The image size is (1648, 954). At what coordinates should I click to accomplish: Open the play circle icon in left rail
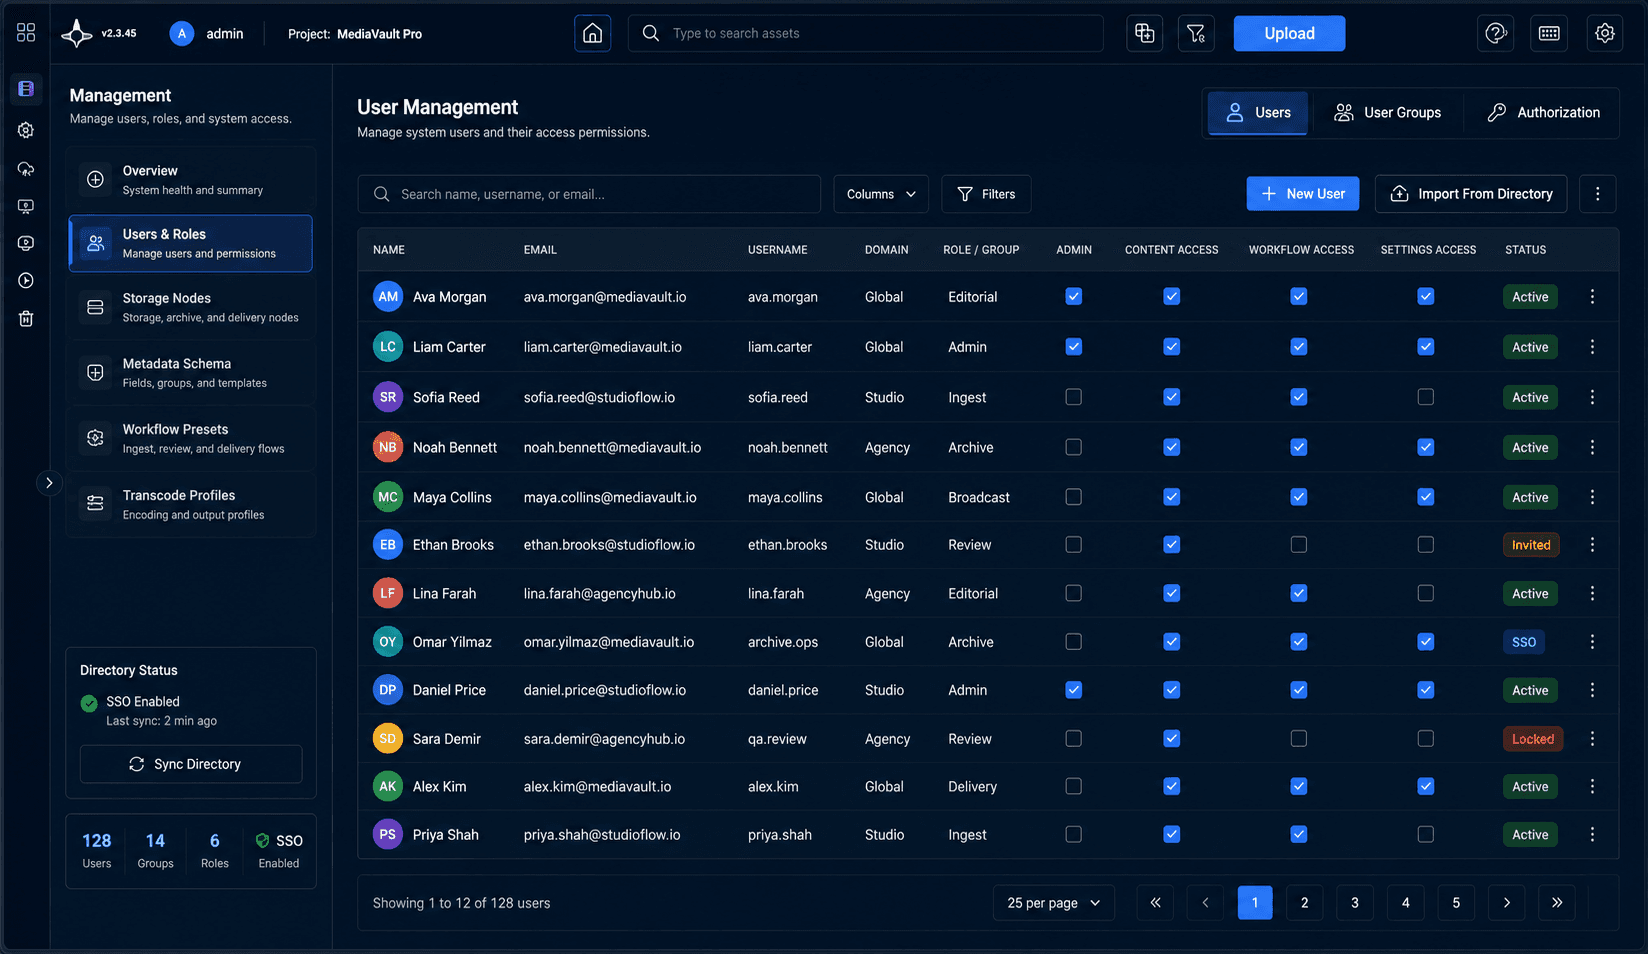[26, 281]
